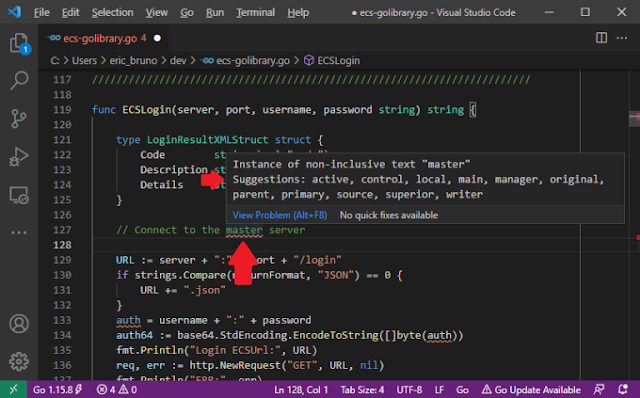Click line number 128 in gutter

[62, 245]
